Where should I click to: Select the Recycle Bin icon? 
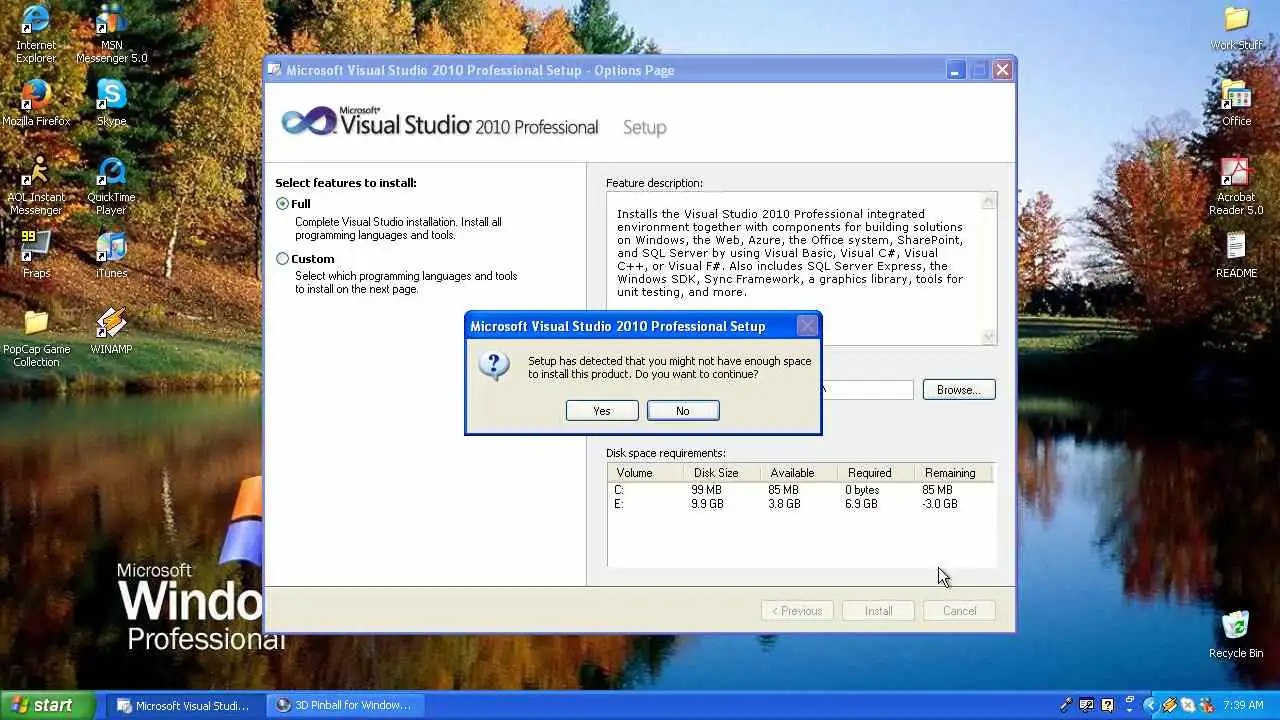[1236, 634]
